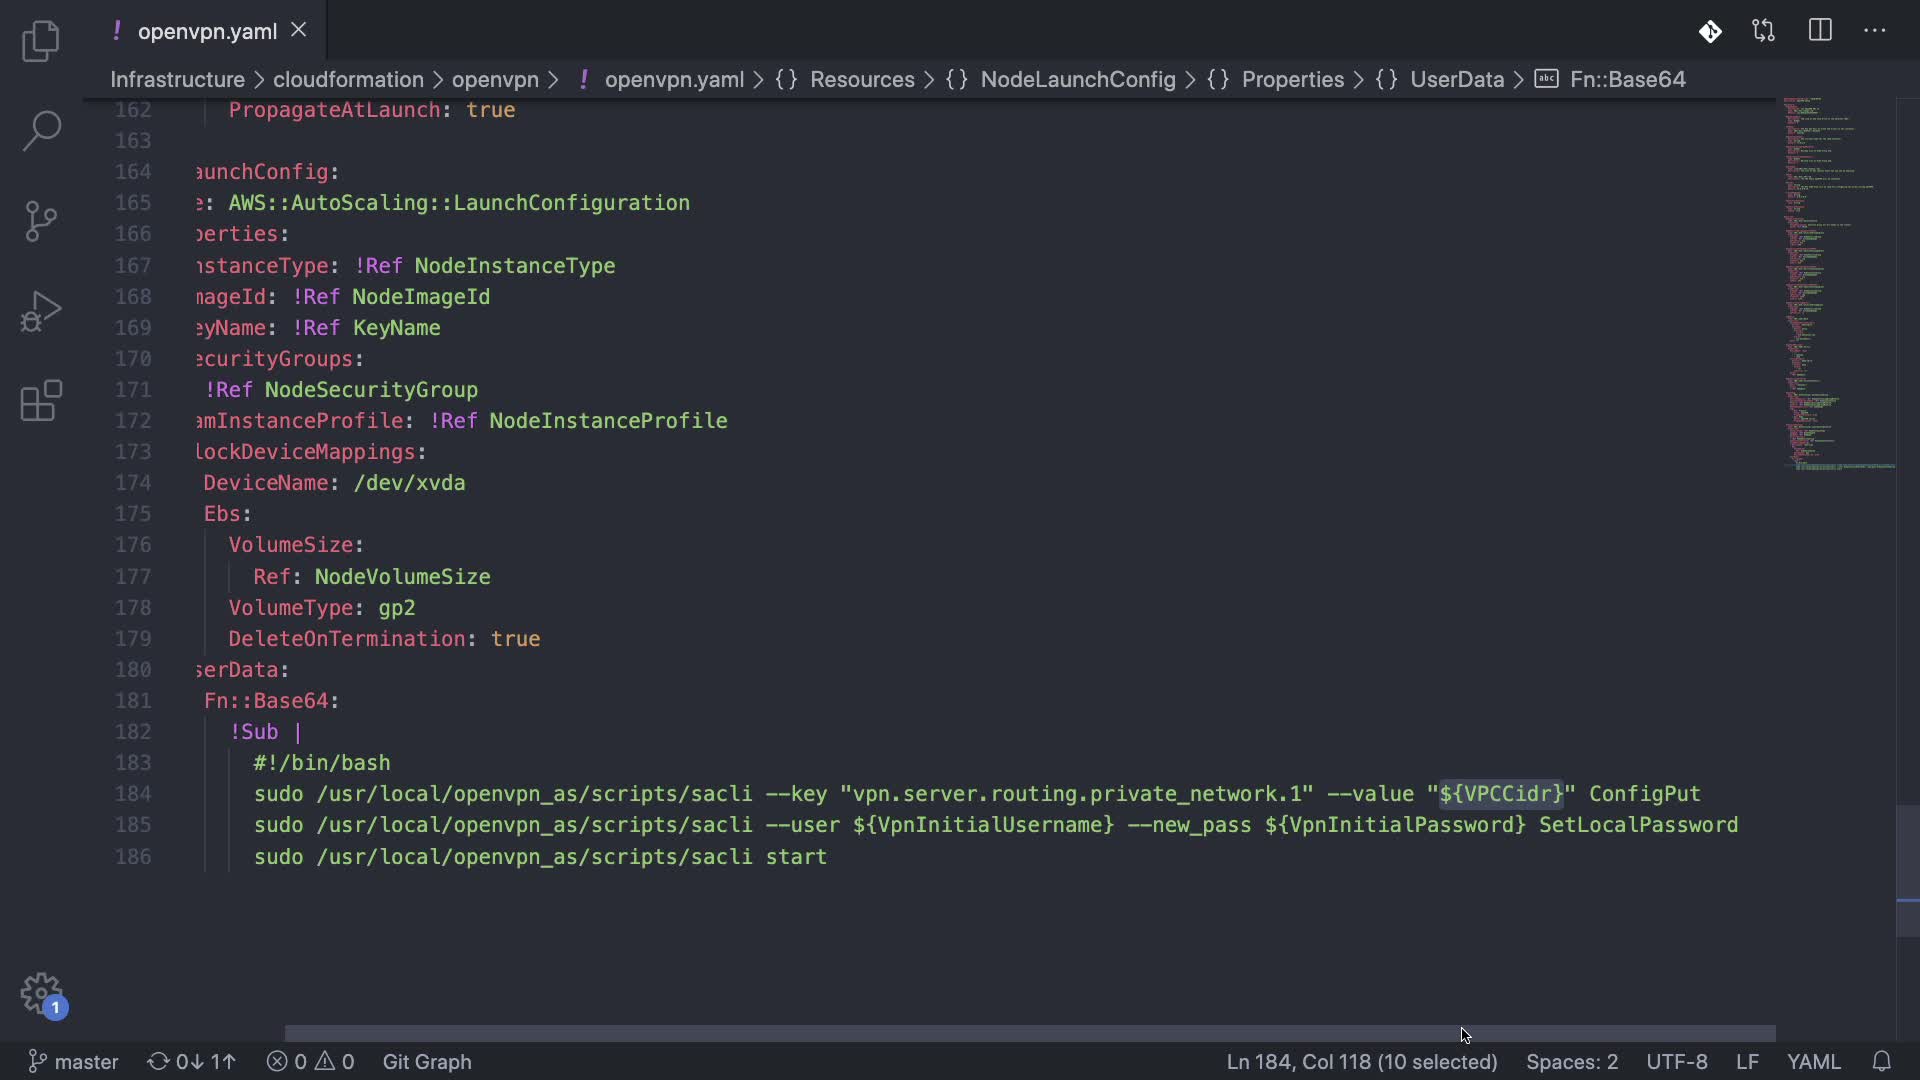Viewport: 1920px width, 1080px height.
Task: Open the UserData breadcrumb item
Action: pos(1456,79)
